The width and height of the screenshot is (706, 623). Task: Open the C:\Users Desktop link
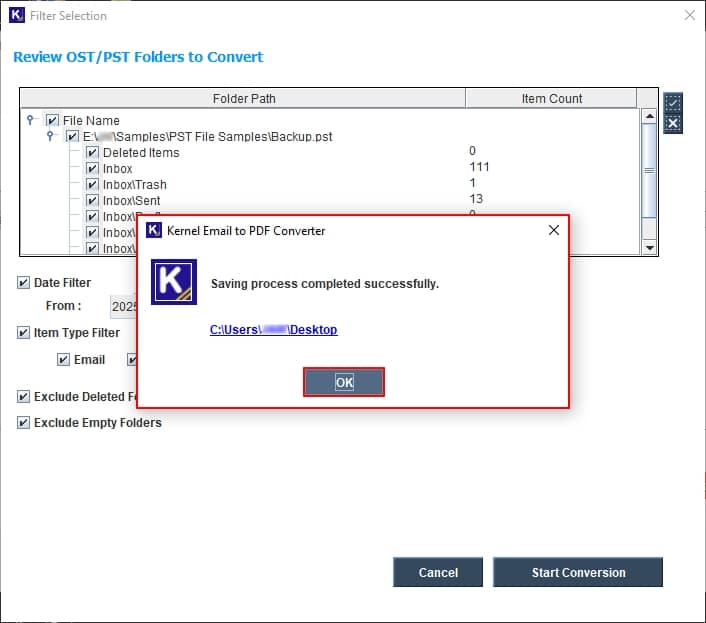pyautogui.click(x=273, y=330)
